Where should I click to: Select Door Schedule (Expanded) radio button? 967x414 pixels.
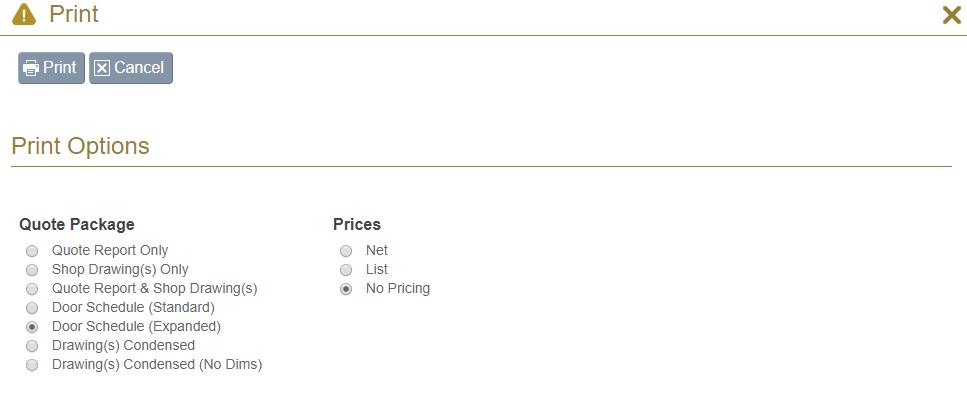click(x=32, y=327)
